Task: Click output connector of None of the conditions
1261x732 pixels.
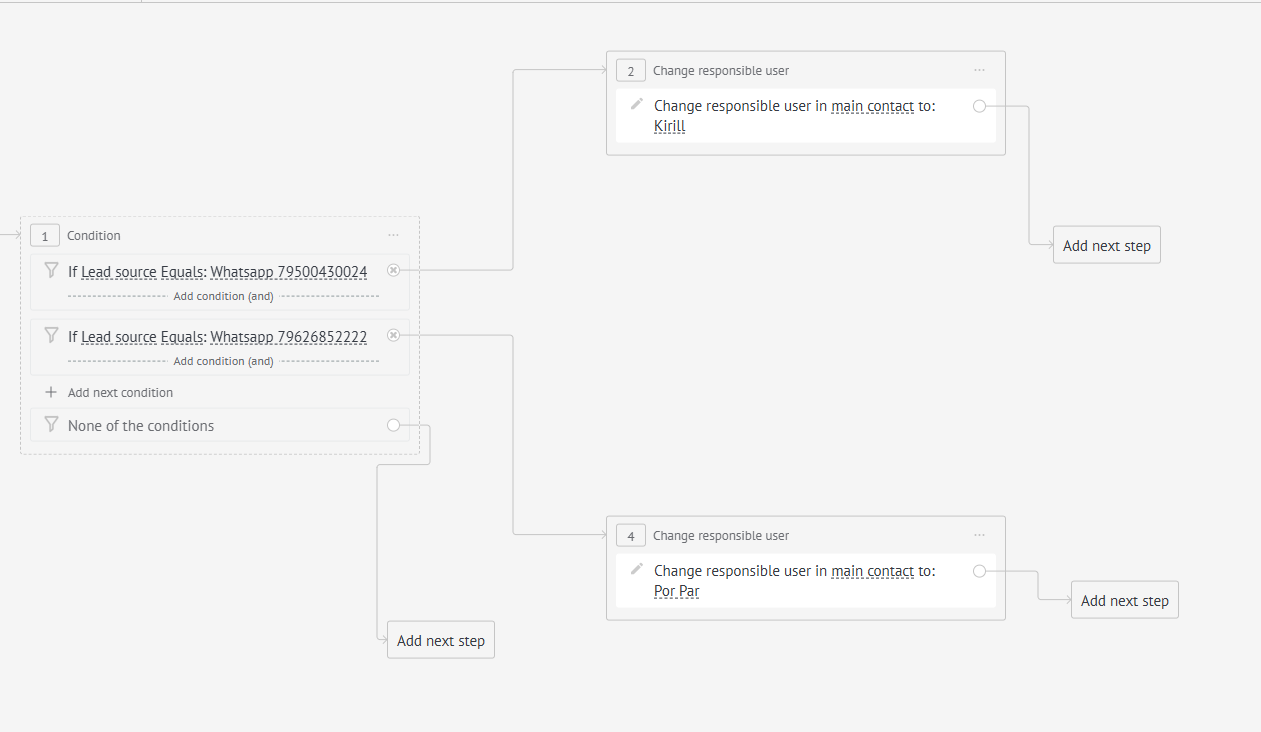Action: 393,425
